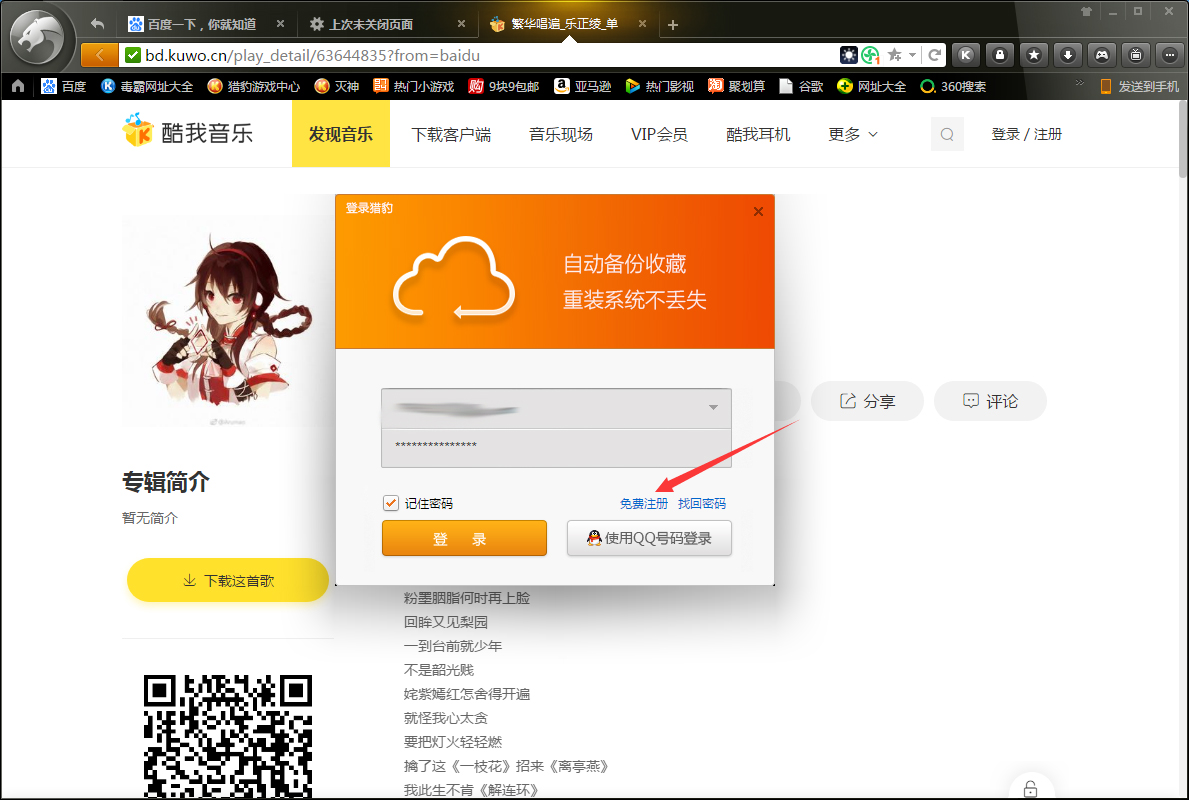Open the three-dots more toolbar button
Screen dimensions: 1189x800
(x=1170, y=55)
